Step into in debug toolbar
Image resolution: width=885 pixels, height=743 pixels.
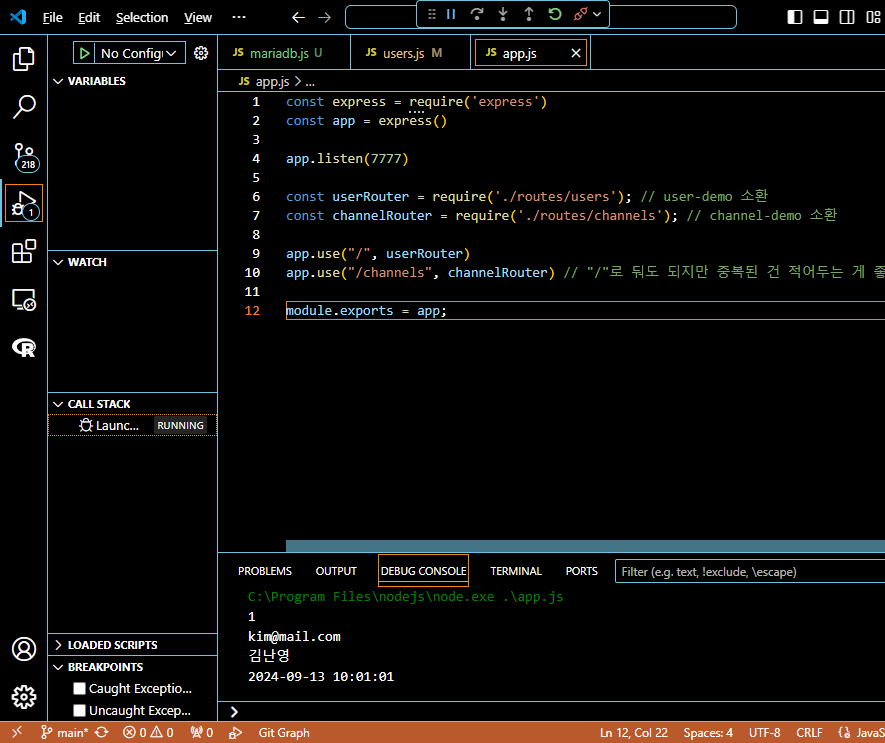[x=502, y=14]
